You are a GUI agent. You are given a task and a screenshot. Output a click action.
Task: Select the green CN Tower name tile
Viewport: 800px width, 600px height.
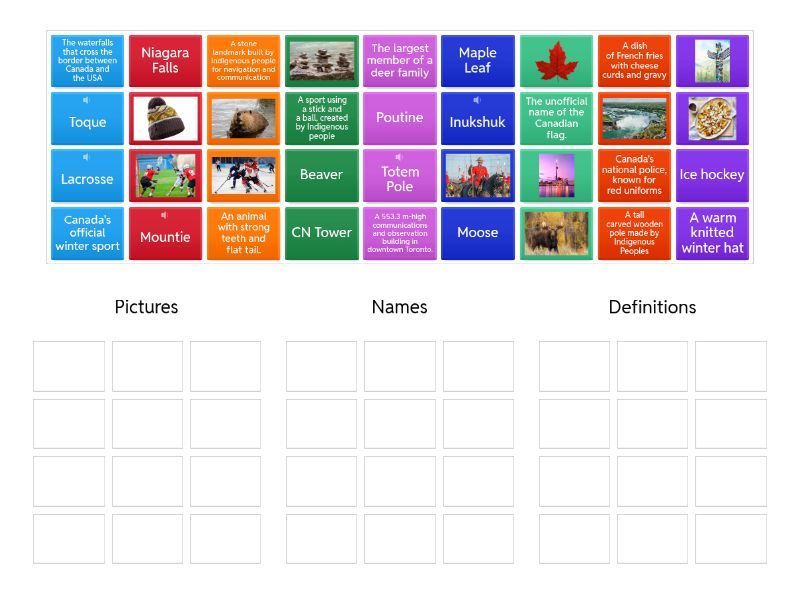[321, 233]
